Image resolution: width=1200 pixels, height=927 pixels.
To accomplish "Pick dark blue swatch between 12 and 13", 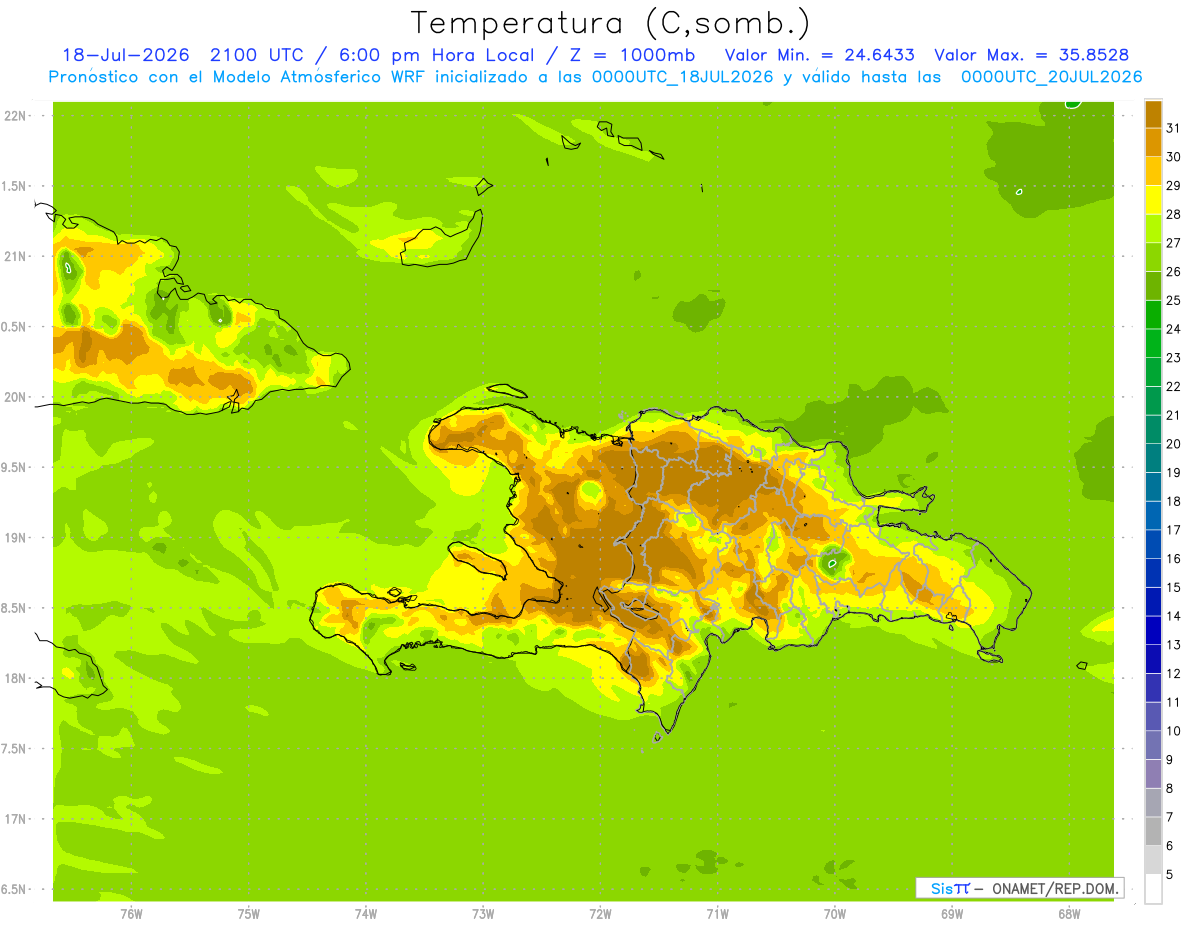I will [1153, 659].
